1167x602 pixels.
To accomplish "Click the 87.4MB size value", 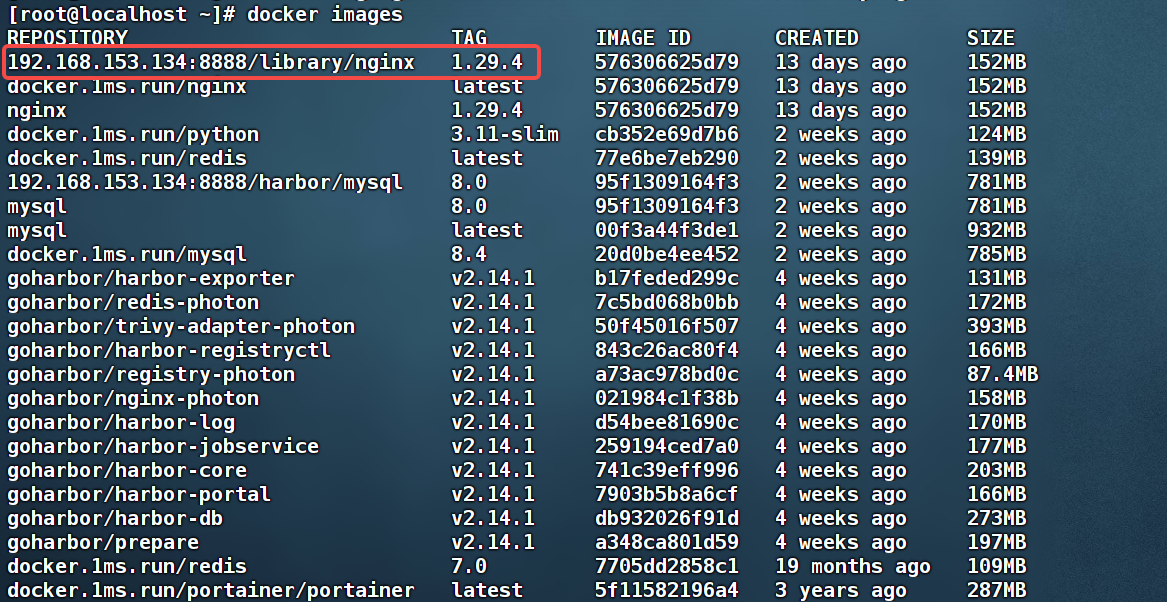I will coord(1003,374).
